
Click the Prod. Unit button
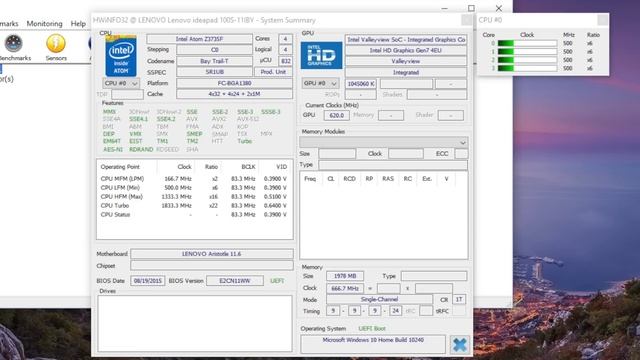(x=273, y=72)
